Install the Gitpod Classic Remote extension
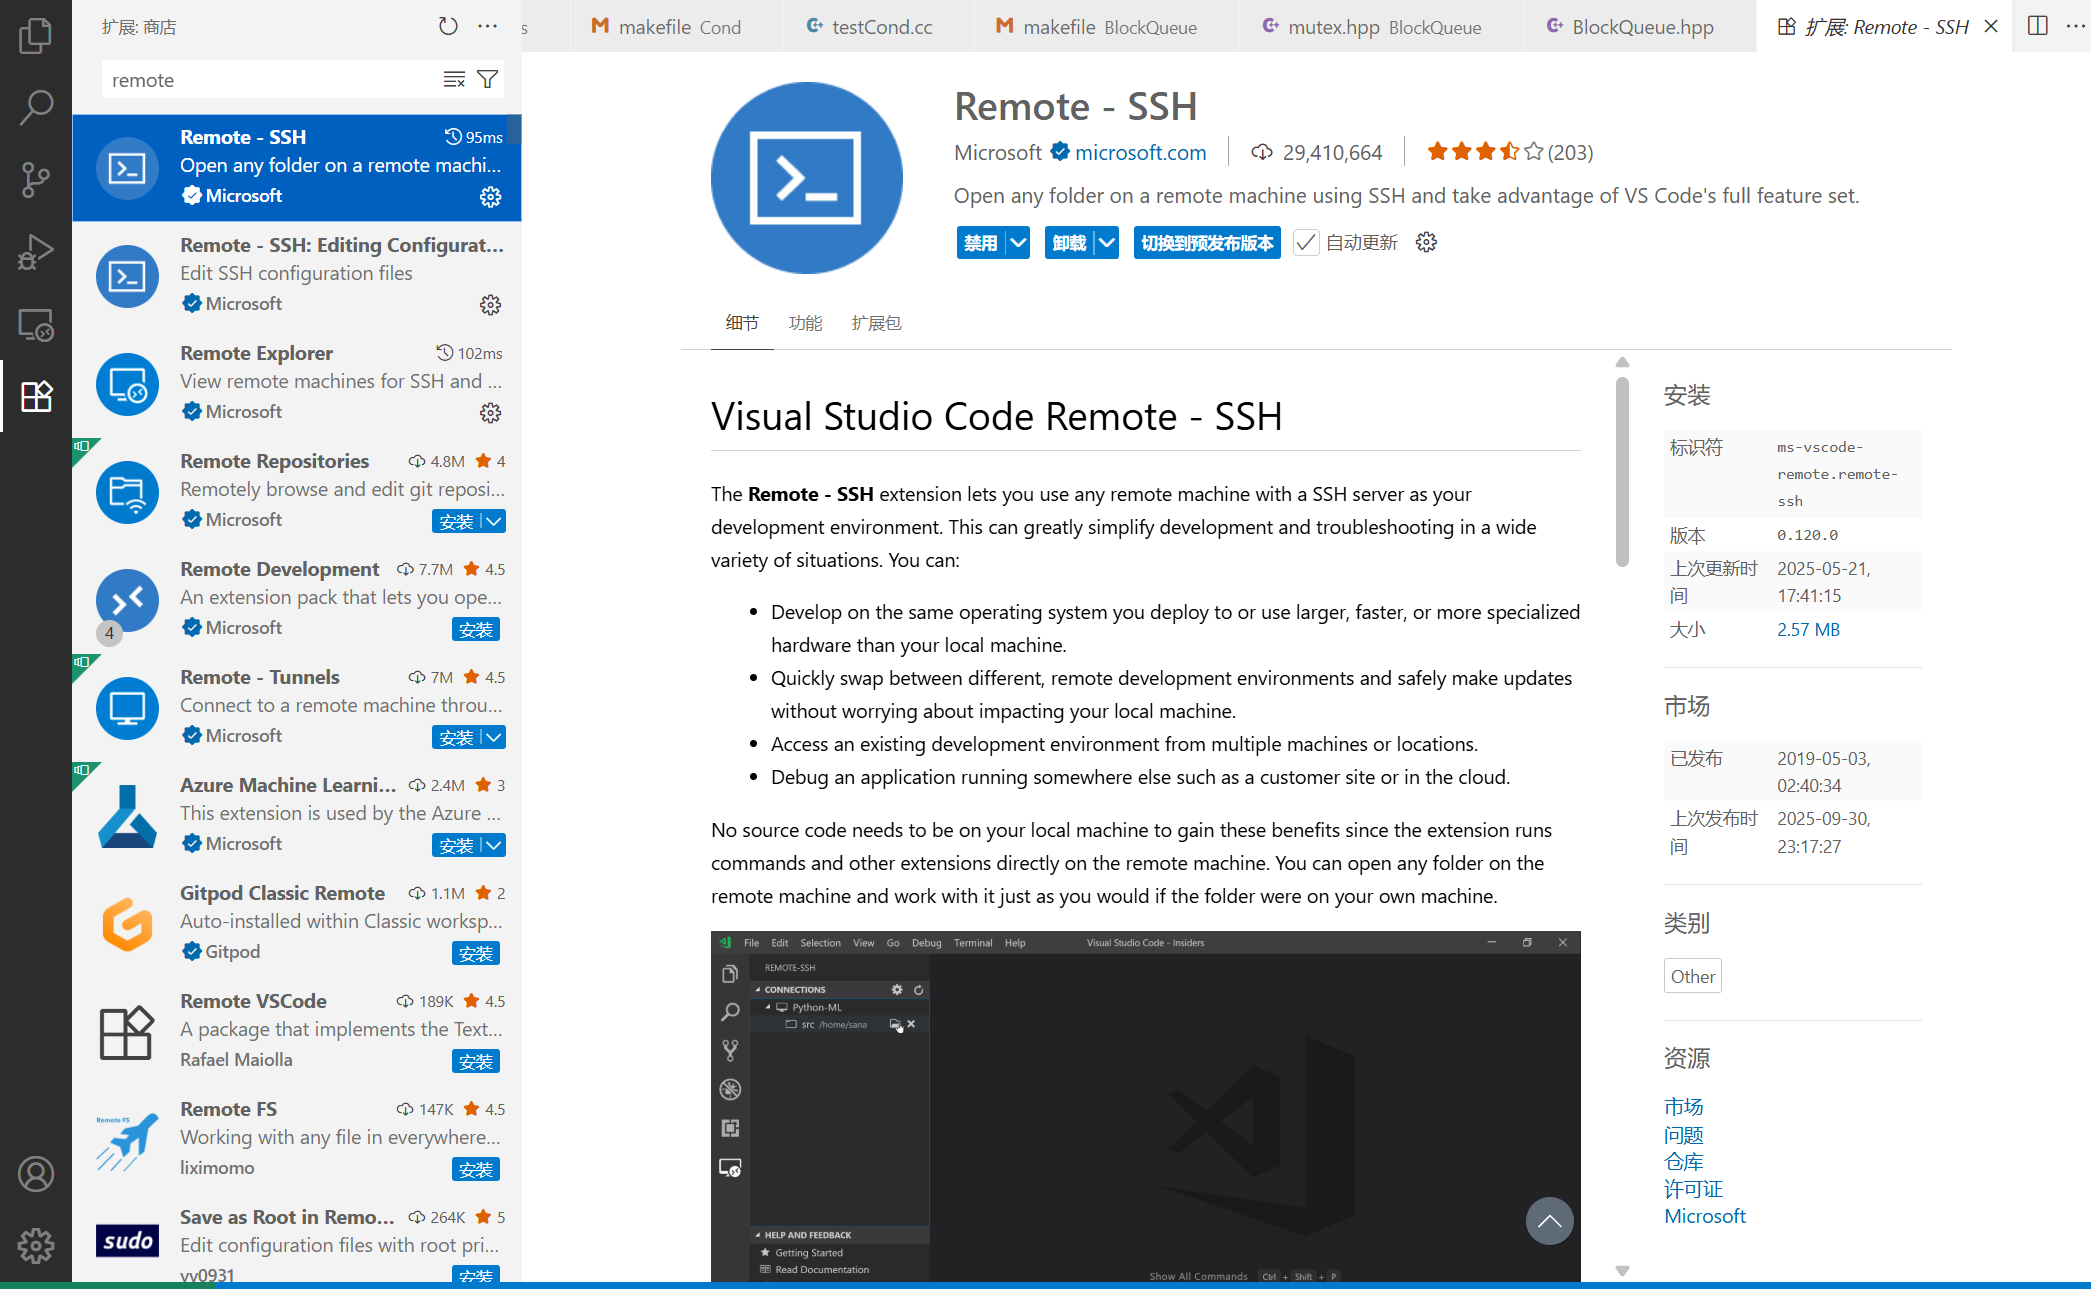This screenshot has height=1289, width=2091. 476,953
